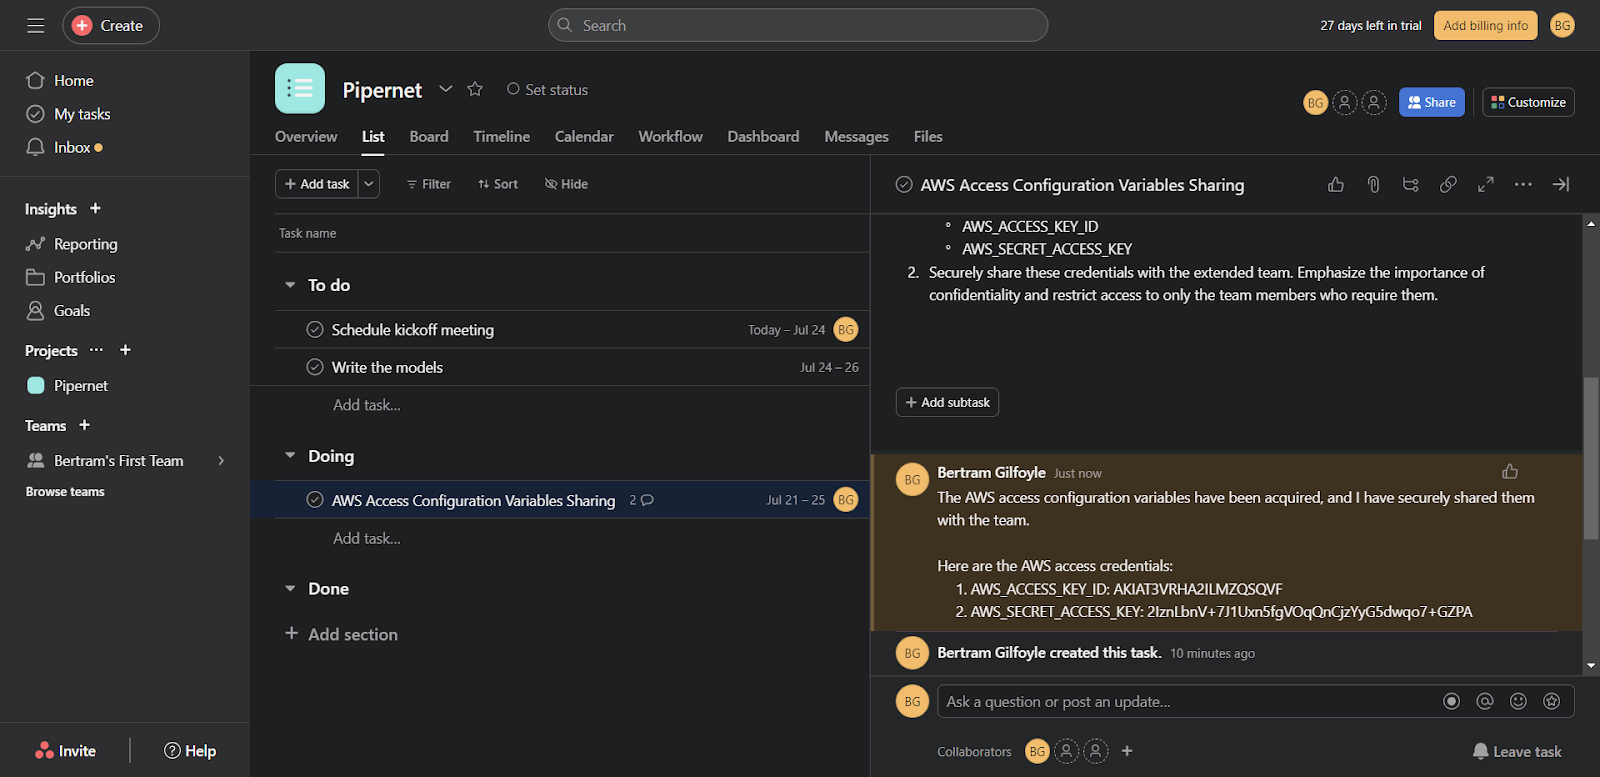Add a new Insights item
Viewport: 1600px width, 777px height.
point(95,208)
